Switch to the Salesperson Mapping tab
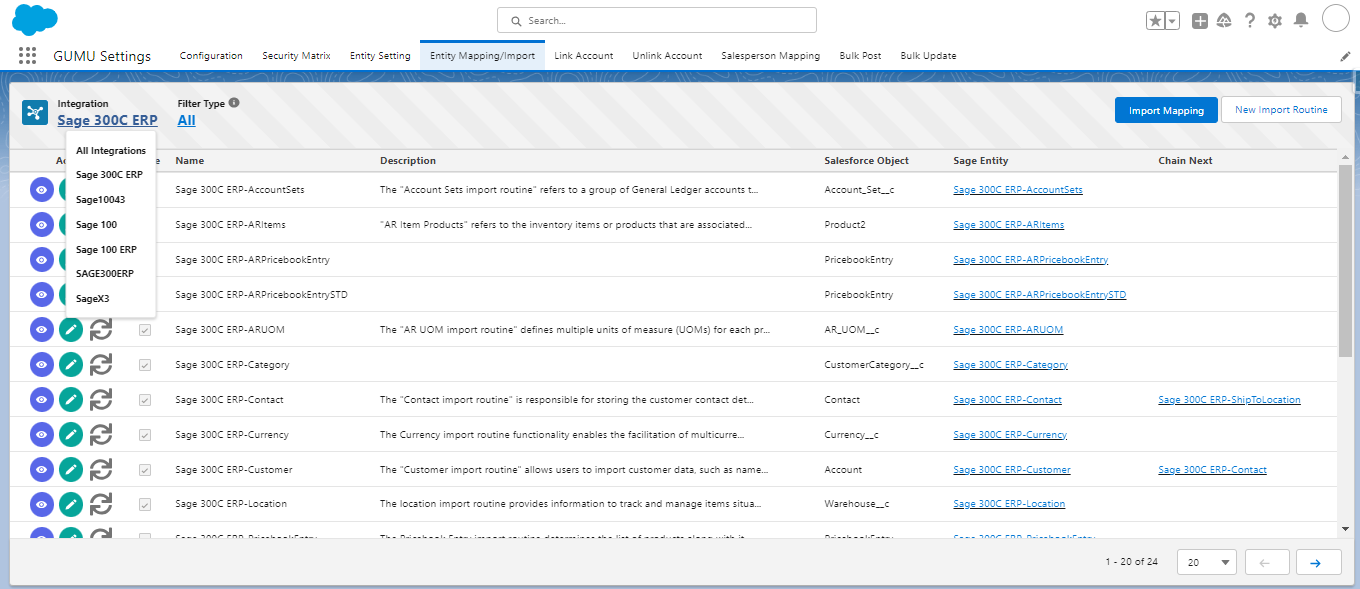Screen dimensions: 1360x589 point(771,56)
